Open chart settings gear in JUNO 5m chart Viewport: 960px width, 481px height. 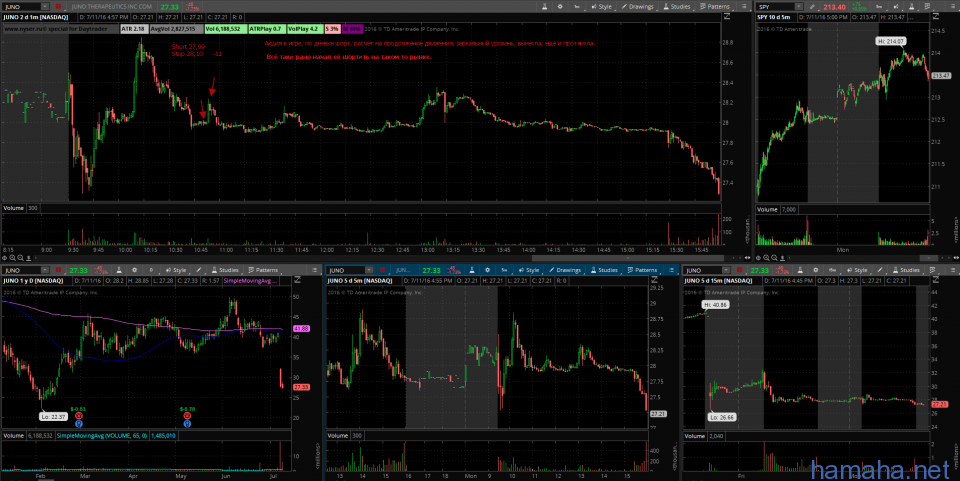tap(487, 270)
